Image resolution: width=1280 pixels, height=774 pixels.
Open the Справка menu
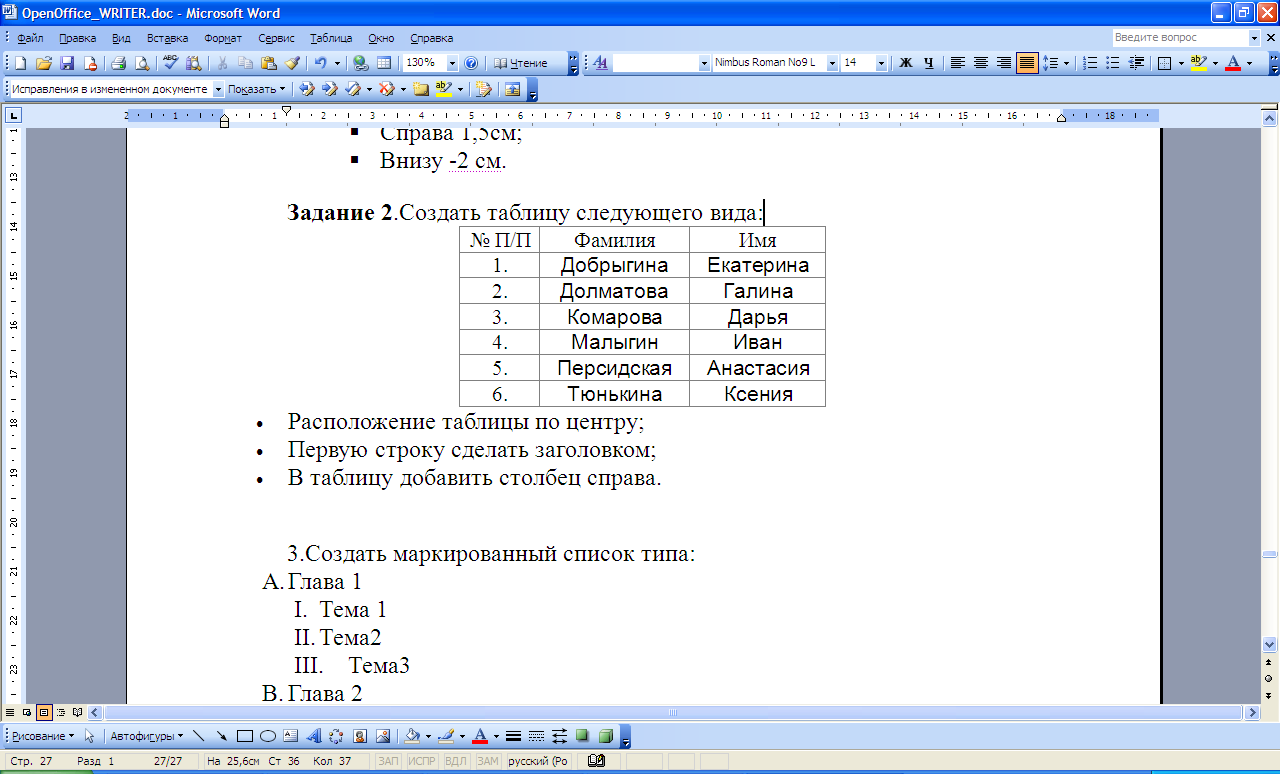pyautogui.click(x=431, y=38)
